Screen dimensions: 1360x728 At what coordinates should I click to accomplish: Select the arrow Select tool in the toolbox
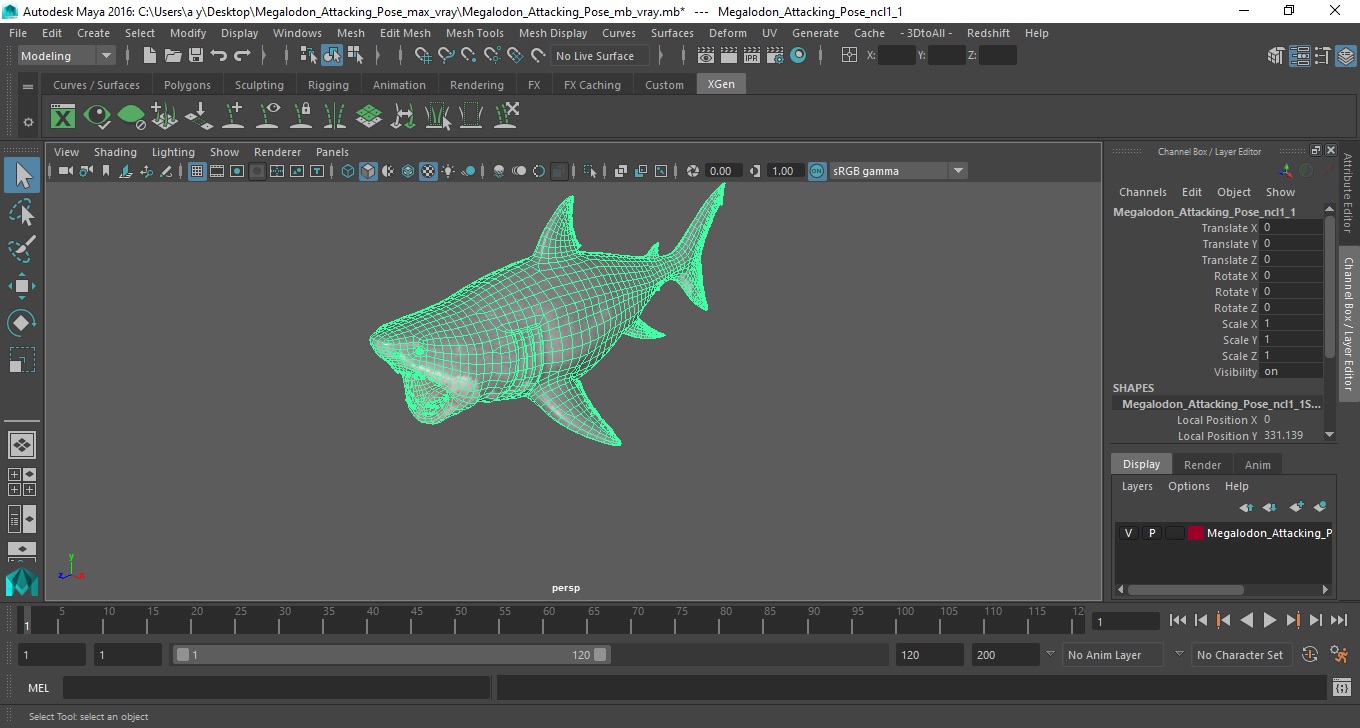(x=22, y=176)
